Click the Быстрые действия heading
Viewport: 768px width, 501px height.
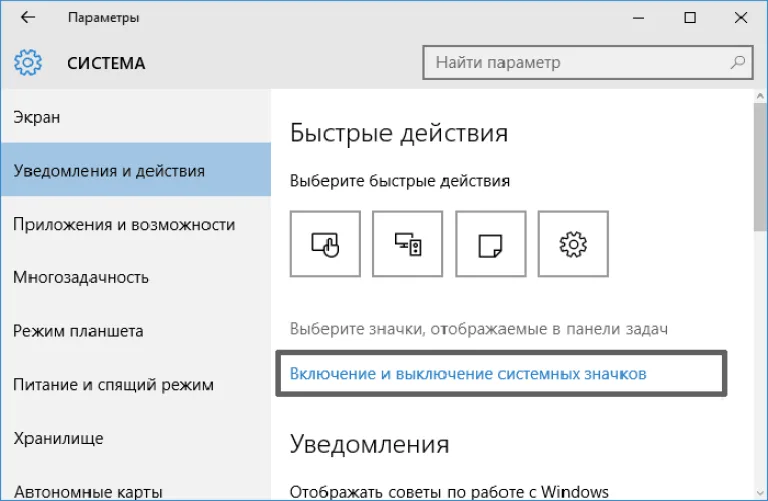399,133
